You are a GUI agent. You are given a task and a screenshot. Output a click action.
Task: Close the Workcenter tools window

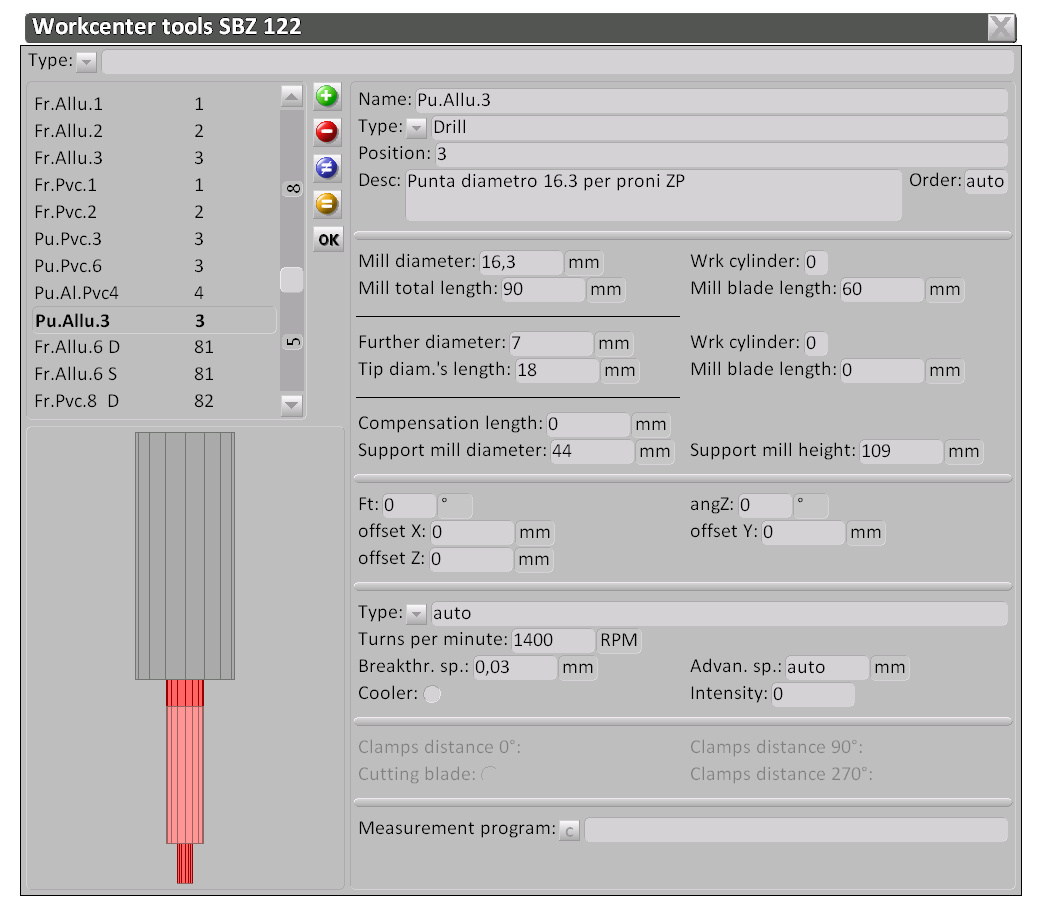pos(1001,27)
